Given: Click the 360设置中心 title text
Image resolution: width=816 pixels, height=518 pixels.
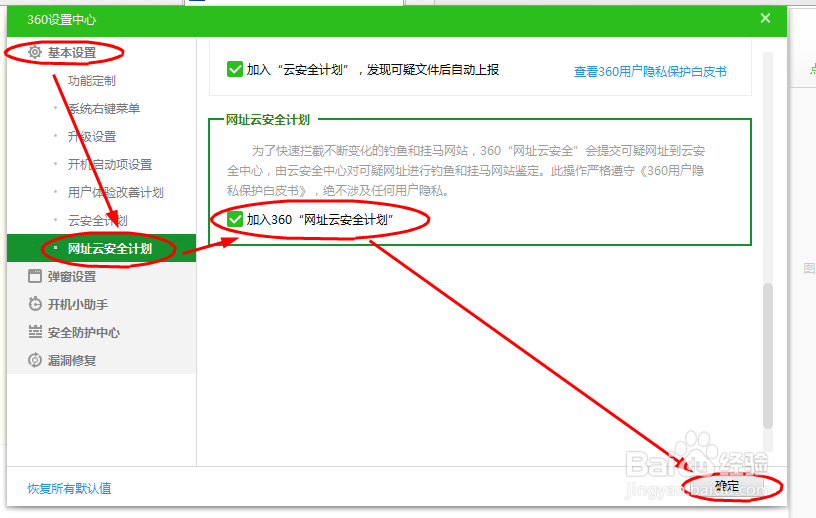Looking at the screenshot, I should (x=61, y=20).
